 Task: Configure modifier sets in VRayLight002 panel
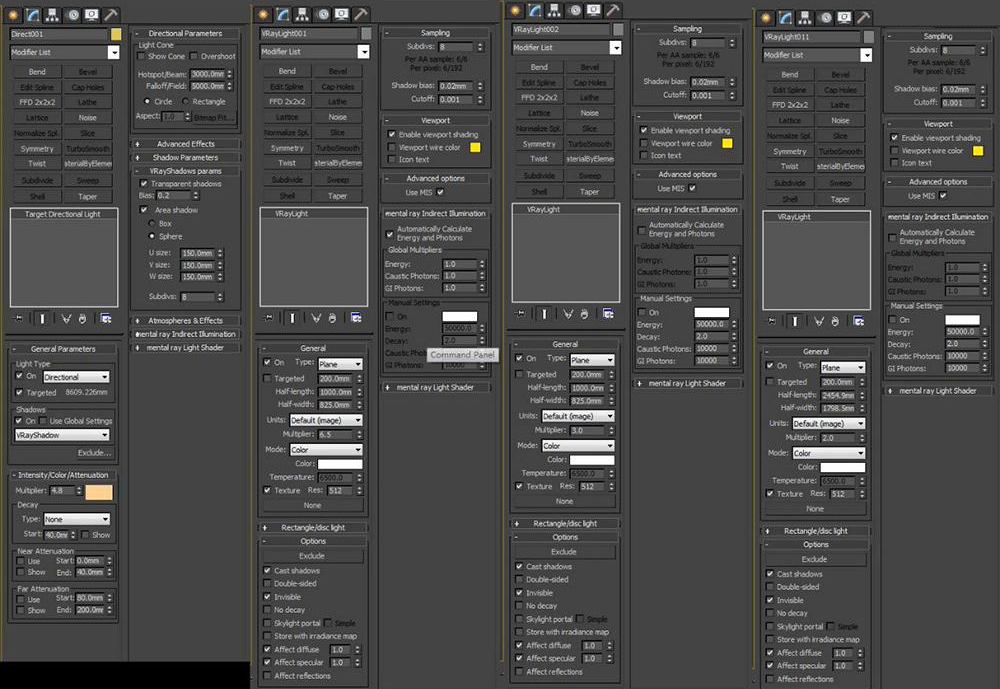608,313
